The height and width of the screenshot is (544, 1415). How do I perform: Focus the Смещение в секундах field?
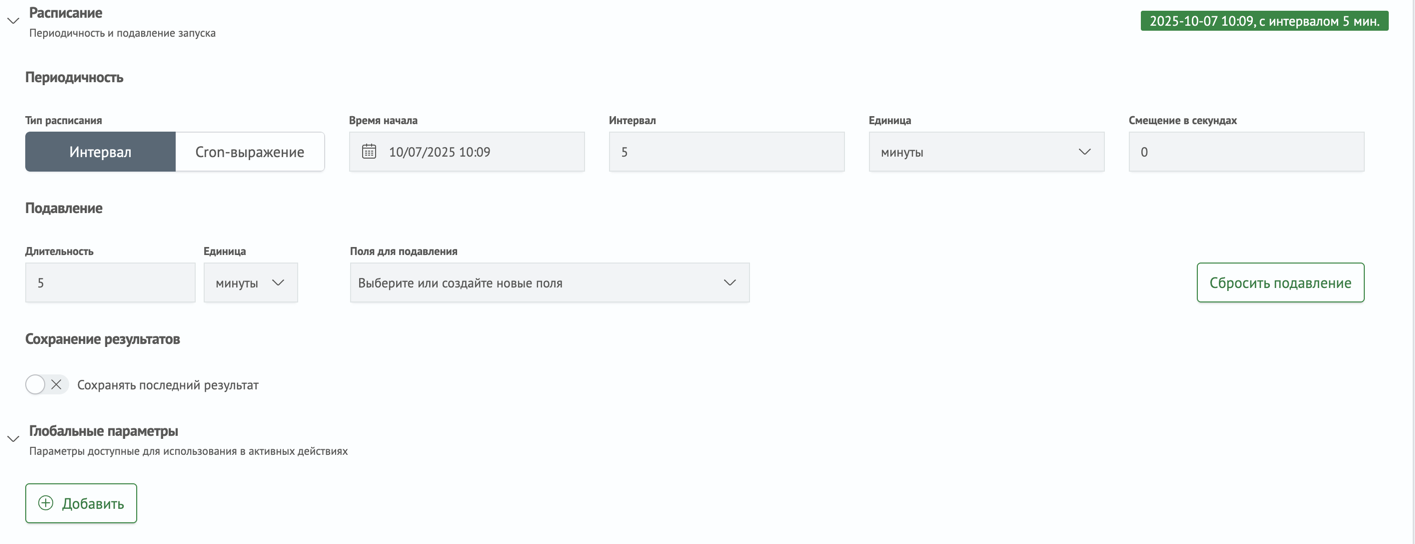tap(1245, 152)
